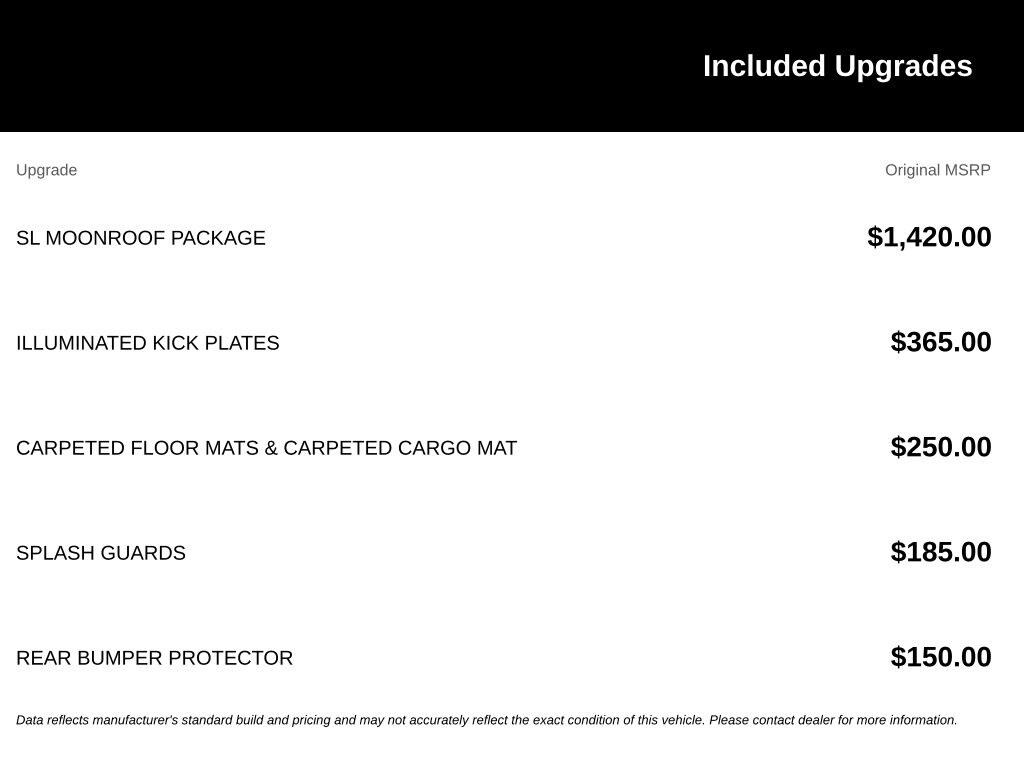
Task: Click the word MOONROOF in first row
Action: click(105, 238)
